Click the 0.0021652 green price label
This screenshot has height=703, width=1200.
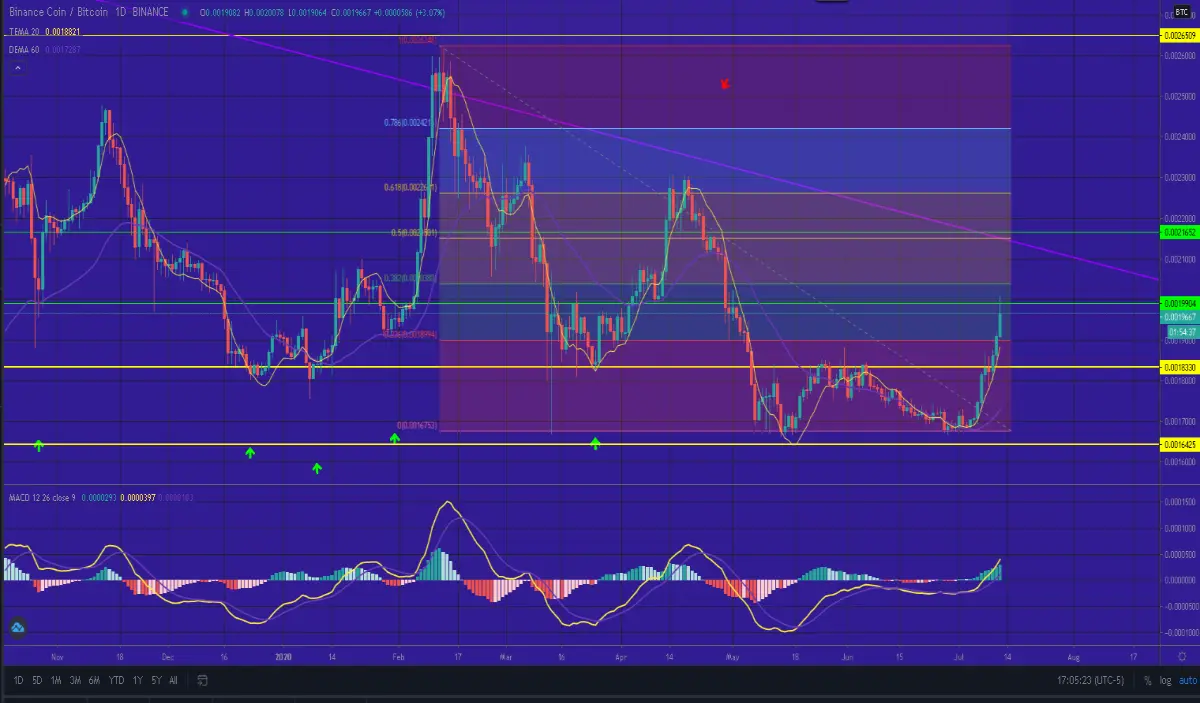[1178, 232]
